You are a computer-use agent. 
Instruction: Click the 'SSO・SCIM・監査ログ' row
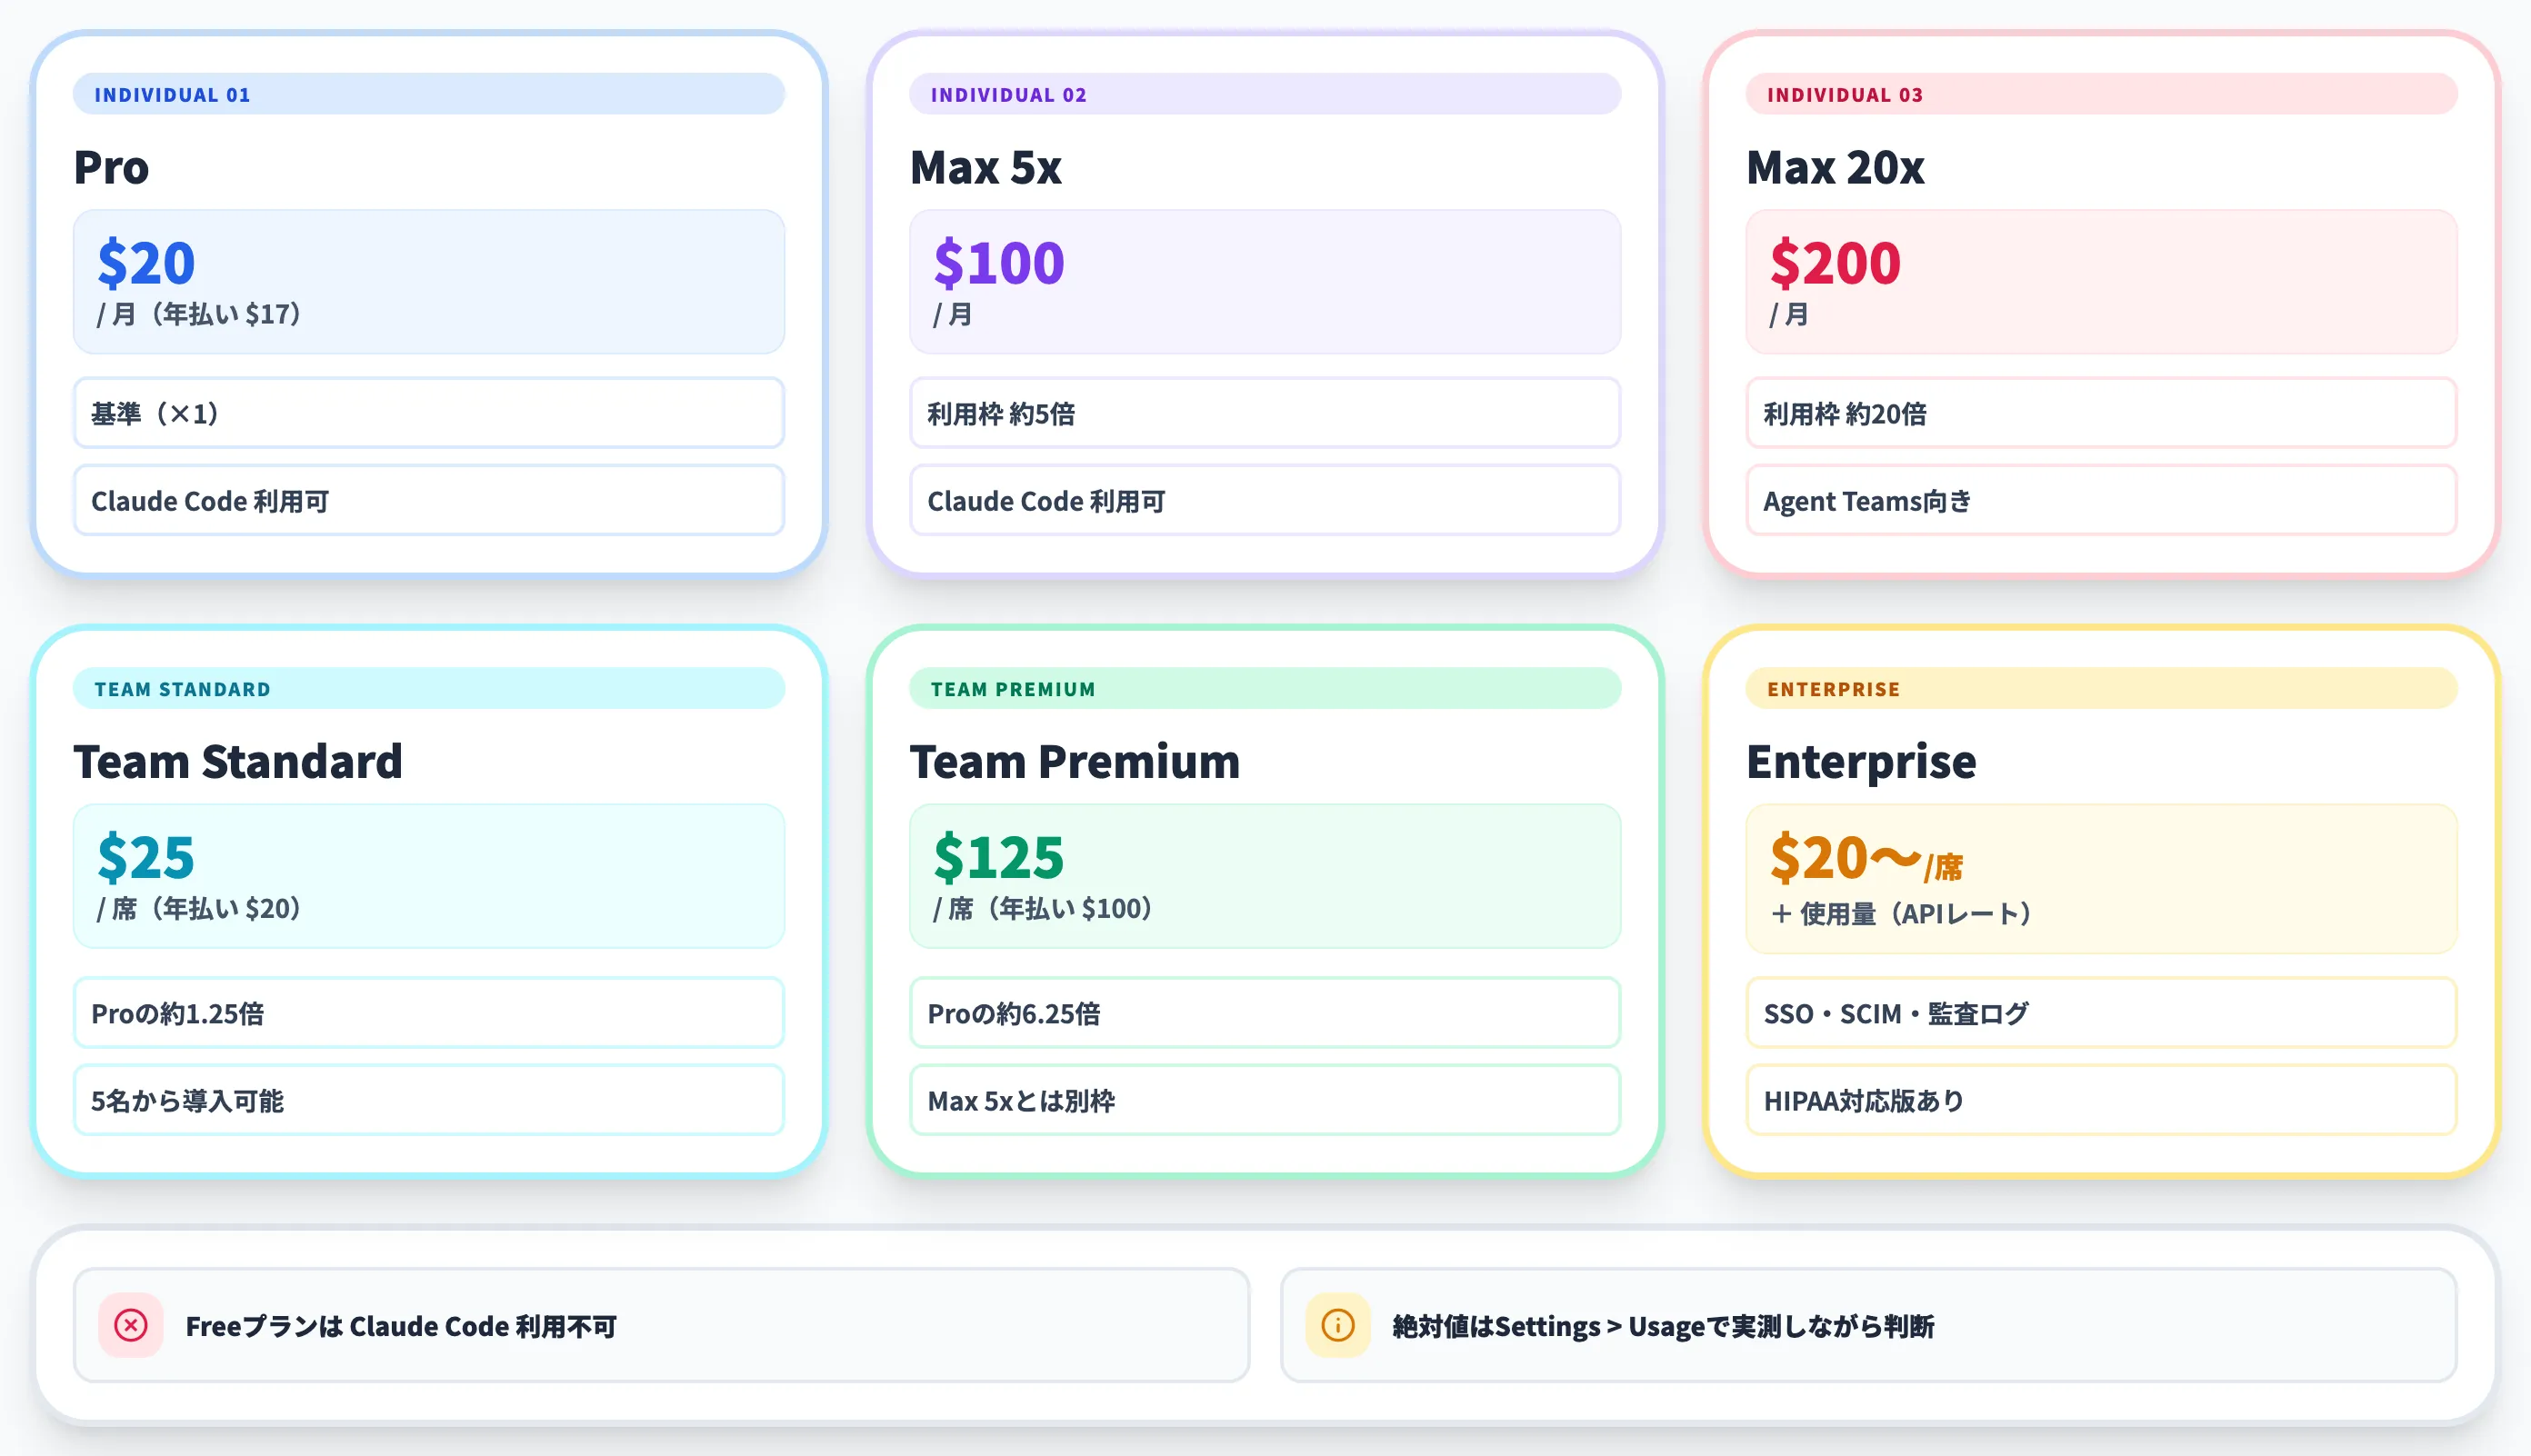(x=2100, y=1013)
